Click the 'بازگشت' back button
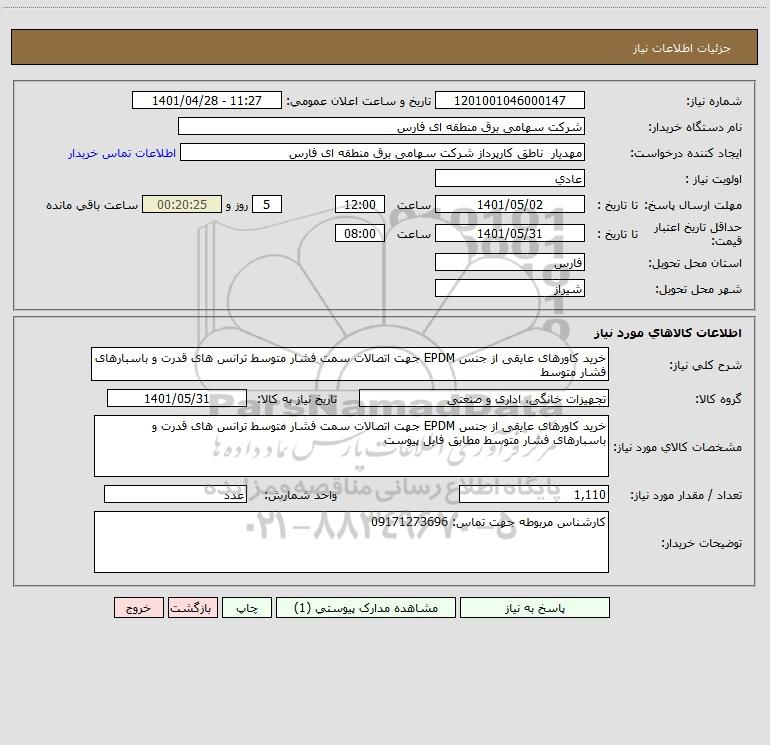The height and width of the screenshot is (745, 770). pyautogui.click(x=192, y=608)
